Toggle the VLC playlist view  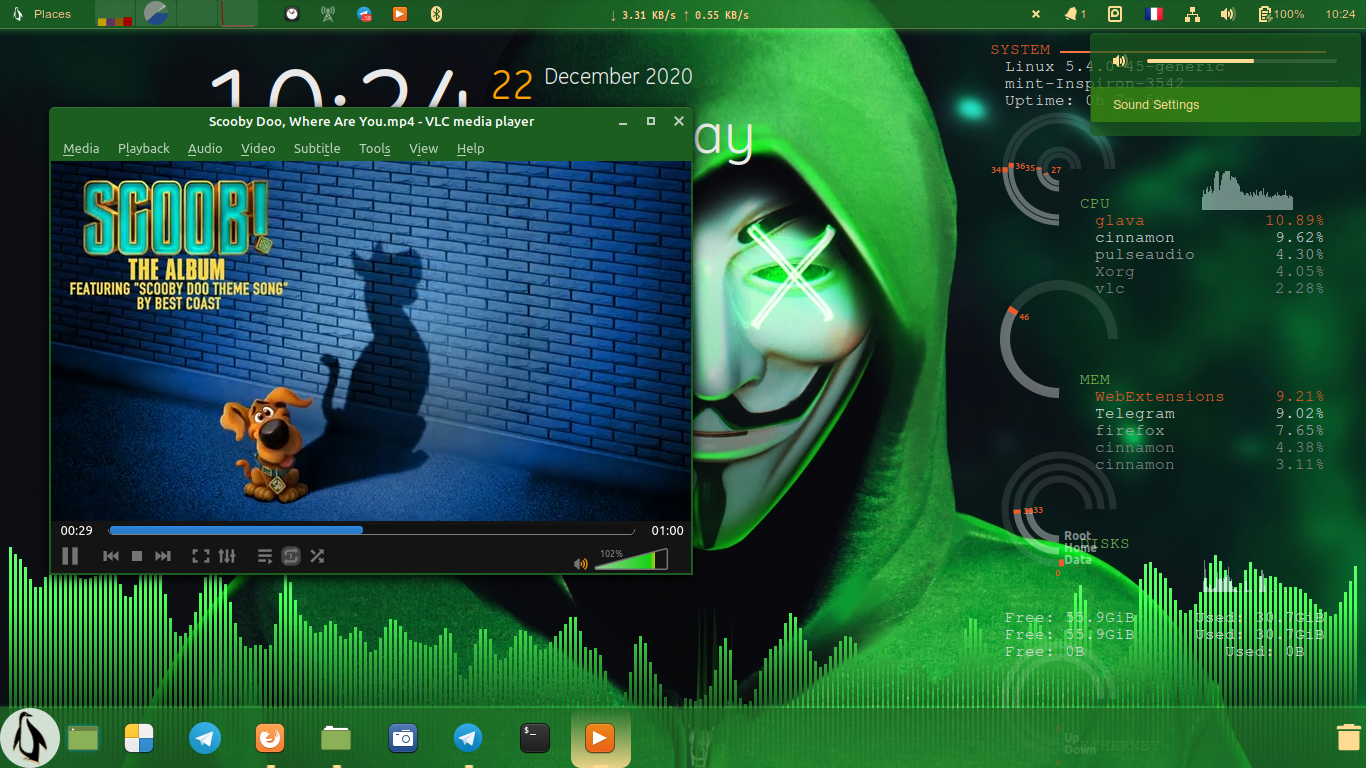pyautogui.click(x=265, y=556)
